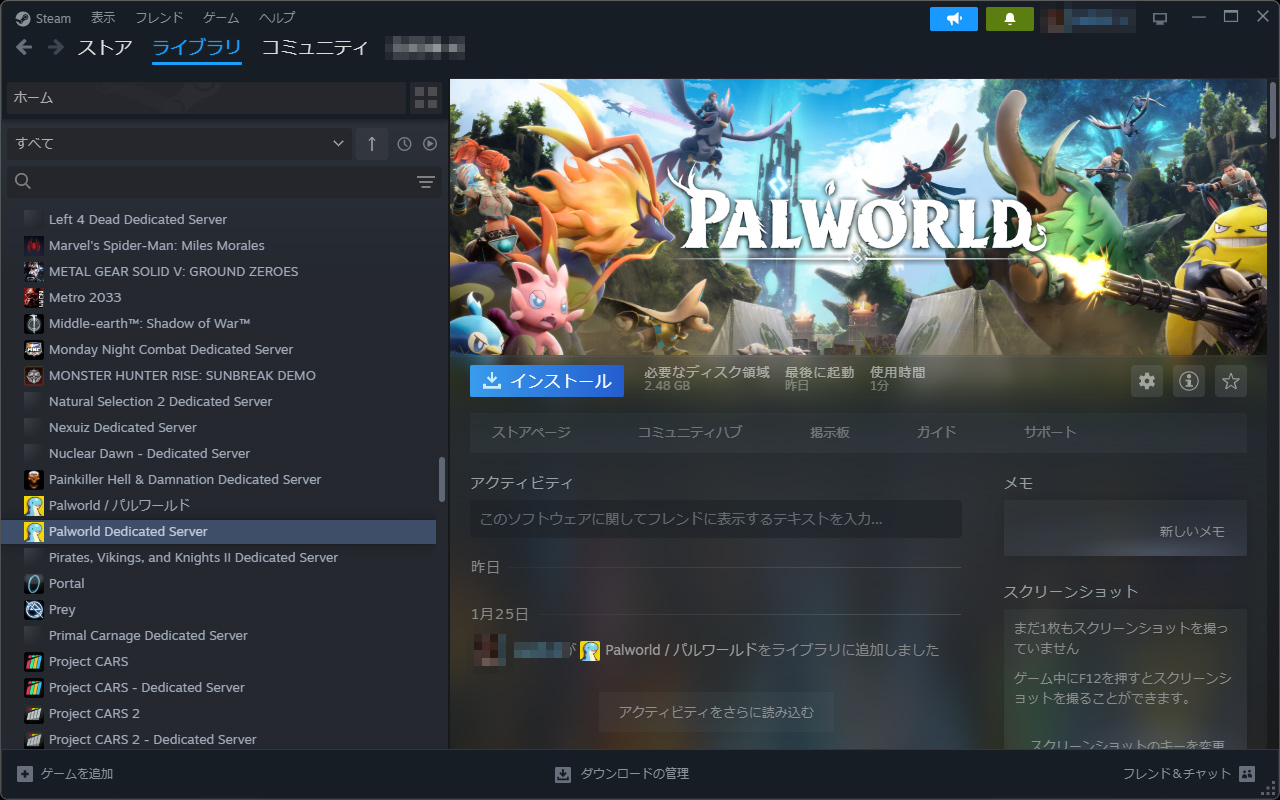Open フレンド&チャット

pyautogui.click(x=1189, y=774)
